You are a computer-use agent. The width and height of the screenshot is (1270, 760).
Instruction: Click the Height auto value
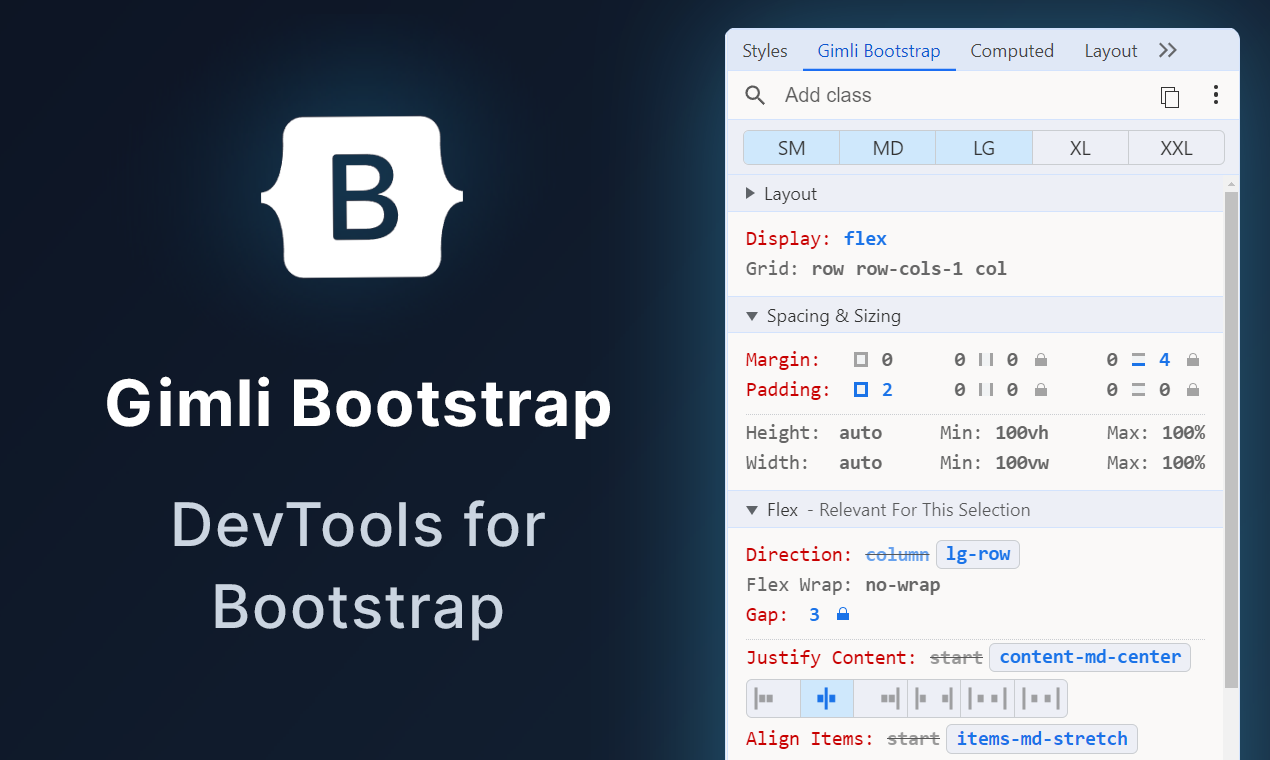click(x=860, y=433)
